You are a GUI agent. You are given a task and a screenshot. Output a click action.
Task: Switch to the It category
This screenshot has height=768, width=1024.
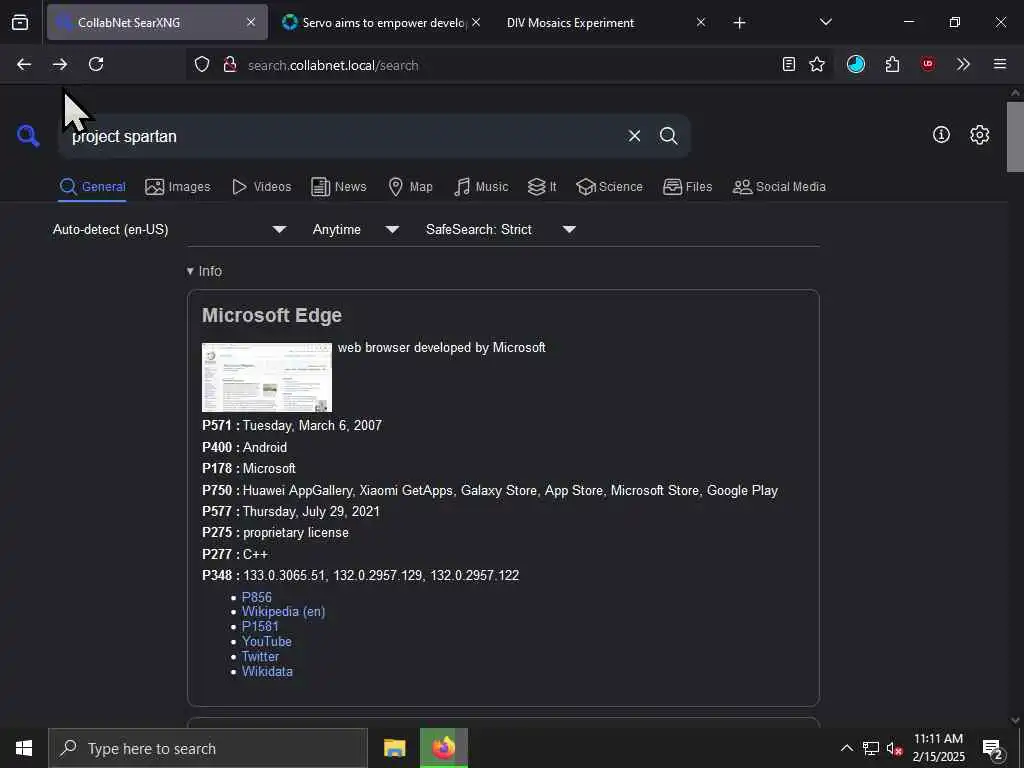[542, 187]
